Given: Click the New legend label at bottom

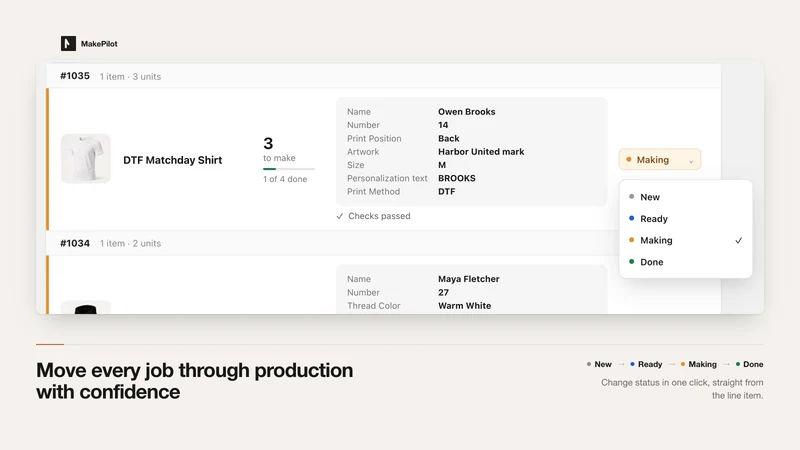Looking at the screenshot, I should [x=603, y=364].
